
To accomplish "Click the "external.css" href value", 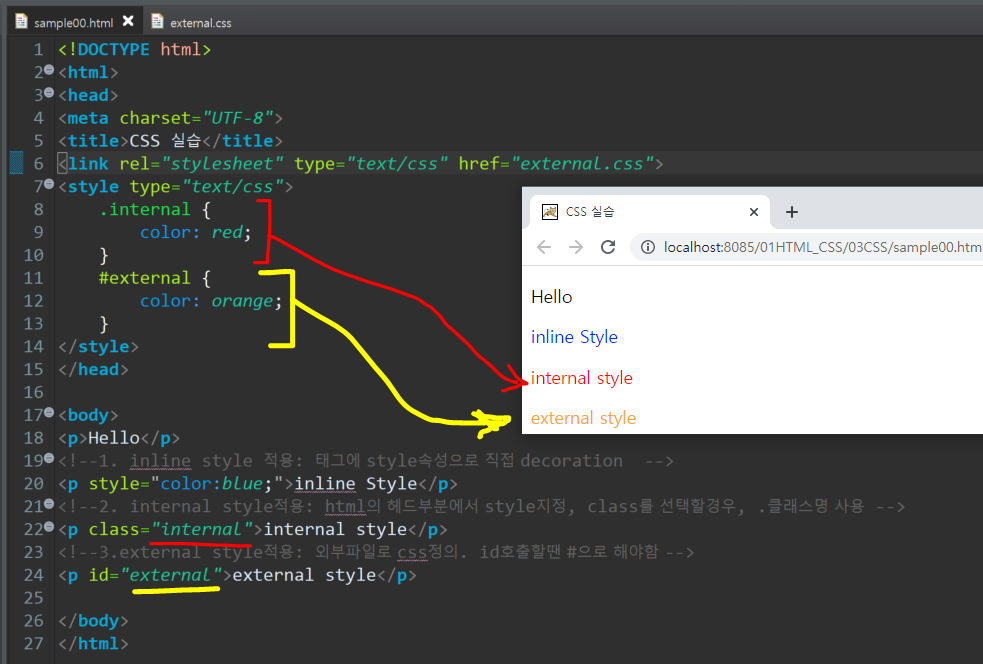I will (x=582, y=164).
